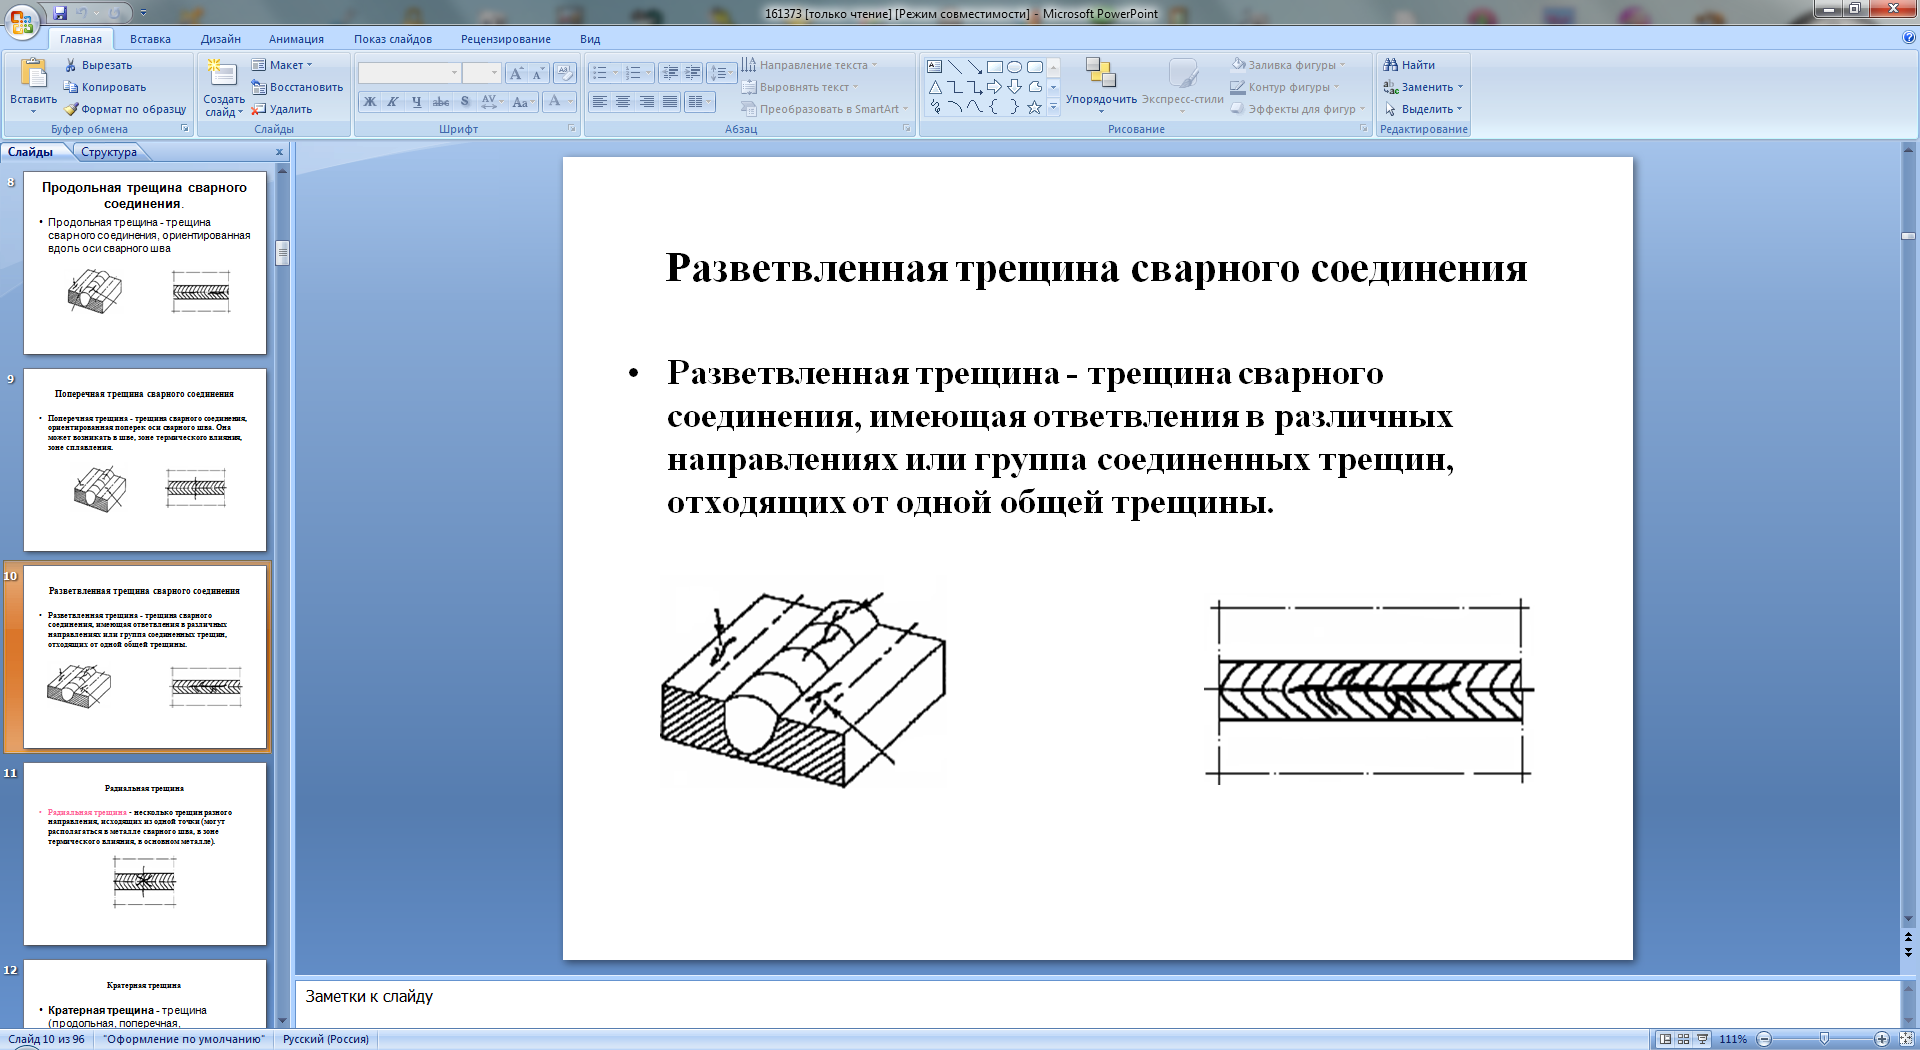Image resolution: width=1920 pixels, height=1050 pixels.
Task: Toggle text shadow (S) formatting
Action: (465, 102)
